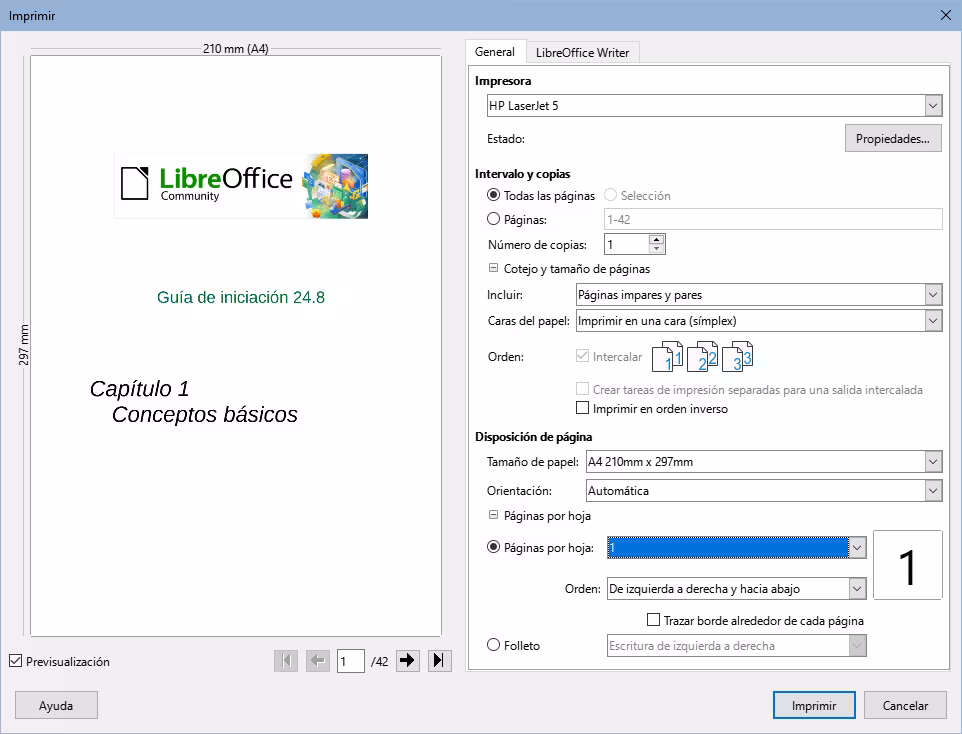
Task: Click the Número de copias input field
Action: click(x=626, y=244)
